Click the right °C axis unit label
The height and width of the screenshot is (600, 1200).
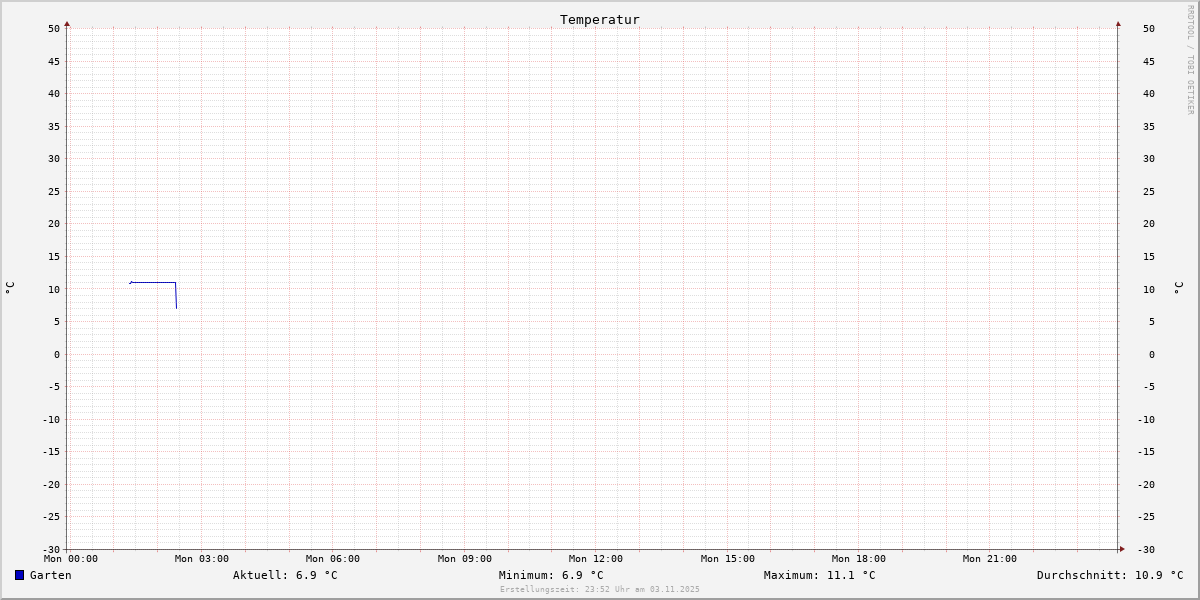tap(1178, 287)
